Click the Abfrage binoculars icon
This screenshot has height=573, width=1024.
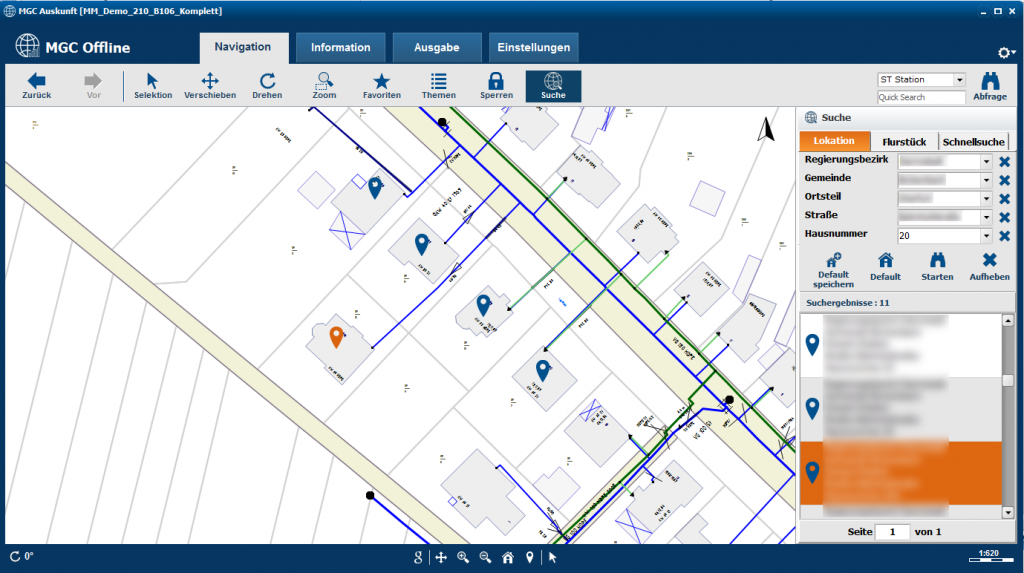pos(989,86)
